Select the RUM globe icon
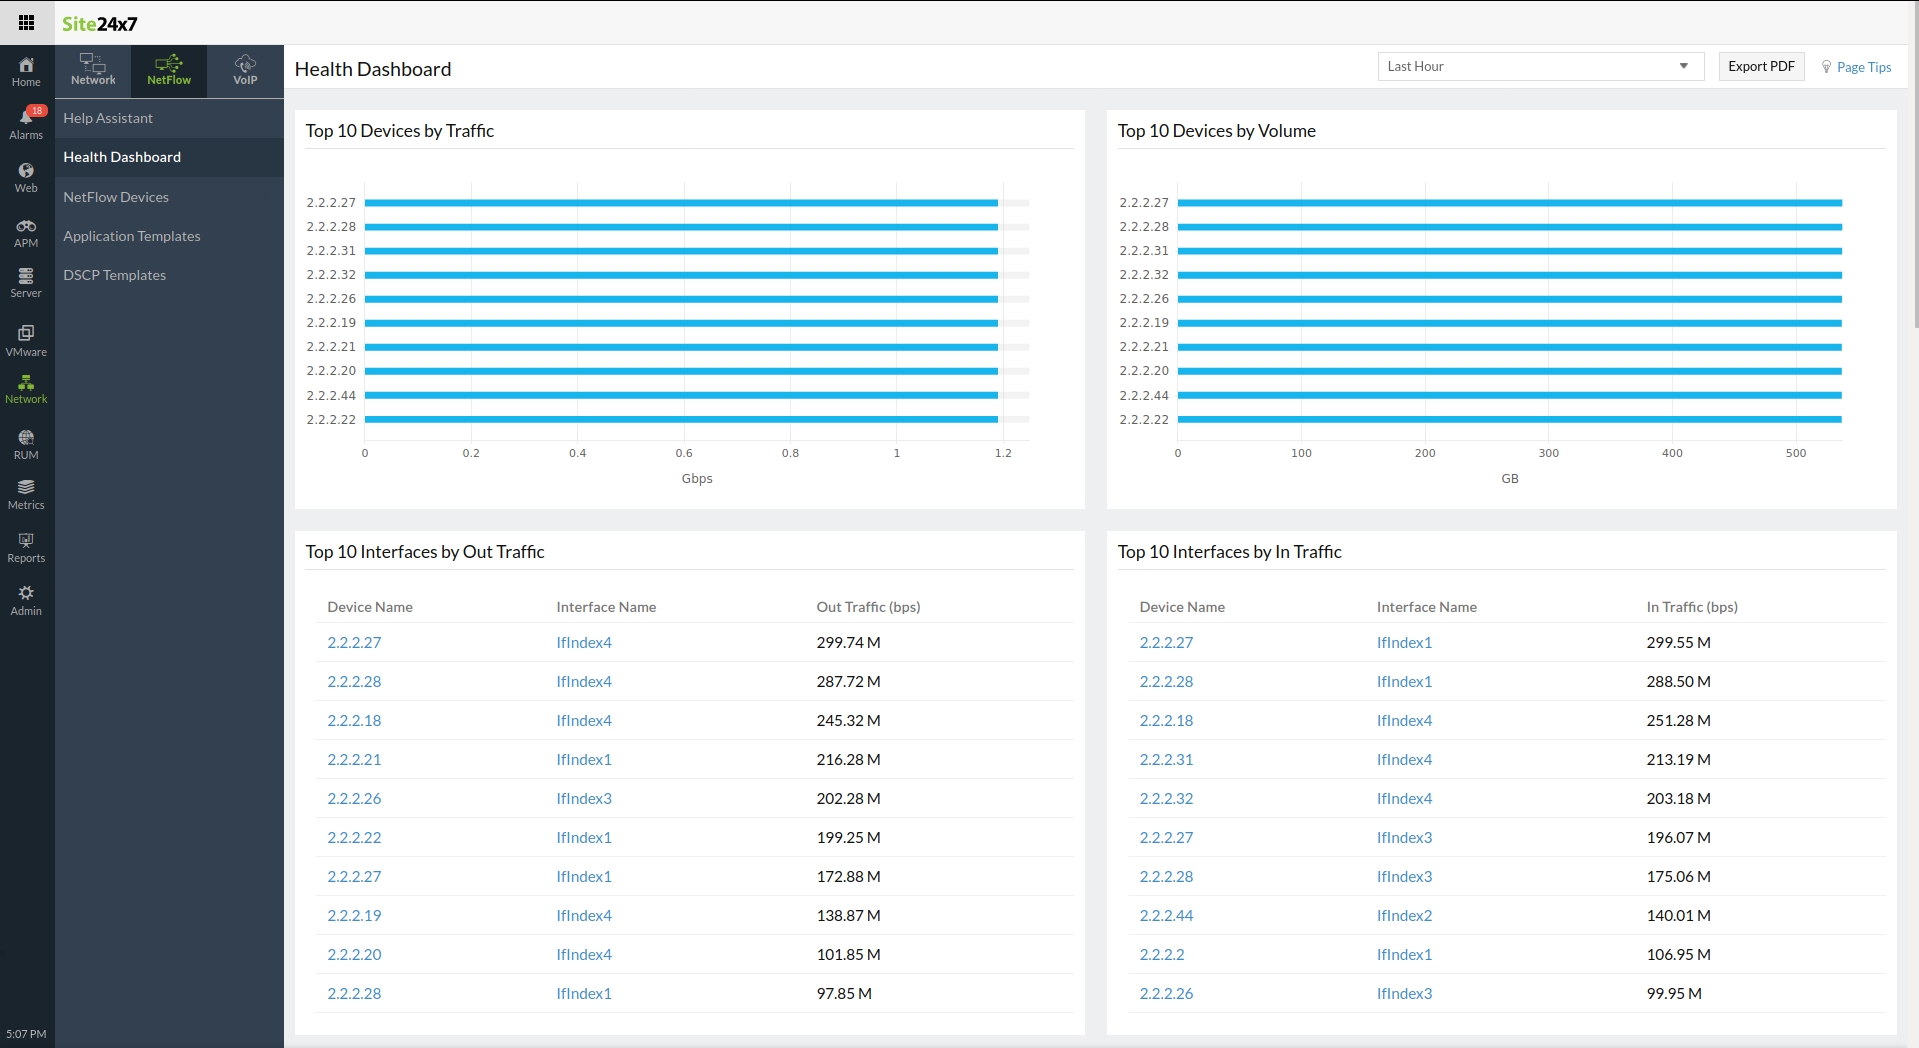Image resolution: width=1919 pixels, height=1048 pixels. coord(26,444)
